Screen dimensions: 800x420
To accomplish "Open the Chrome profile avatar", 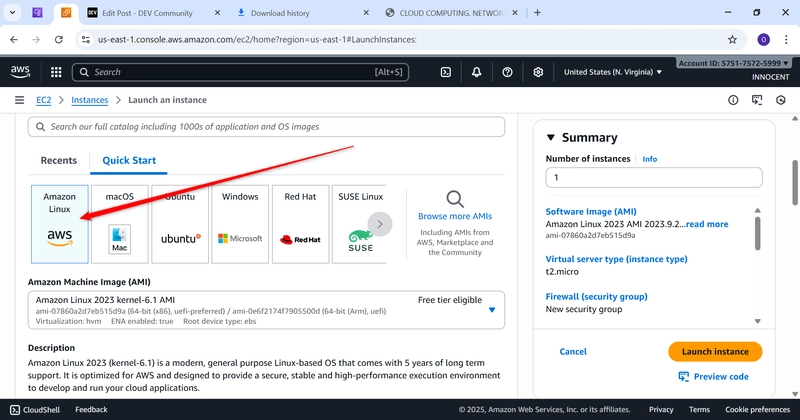I will tap(763, 39).
